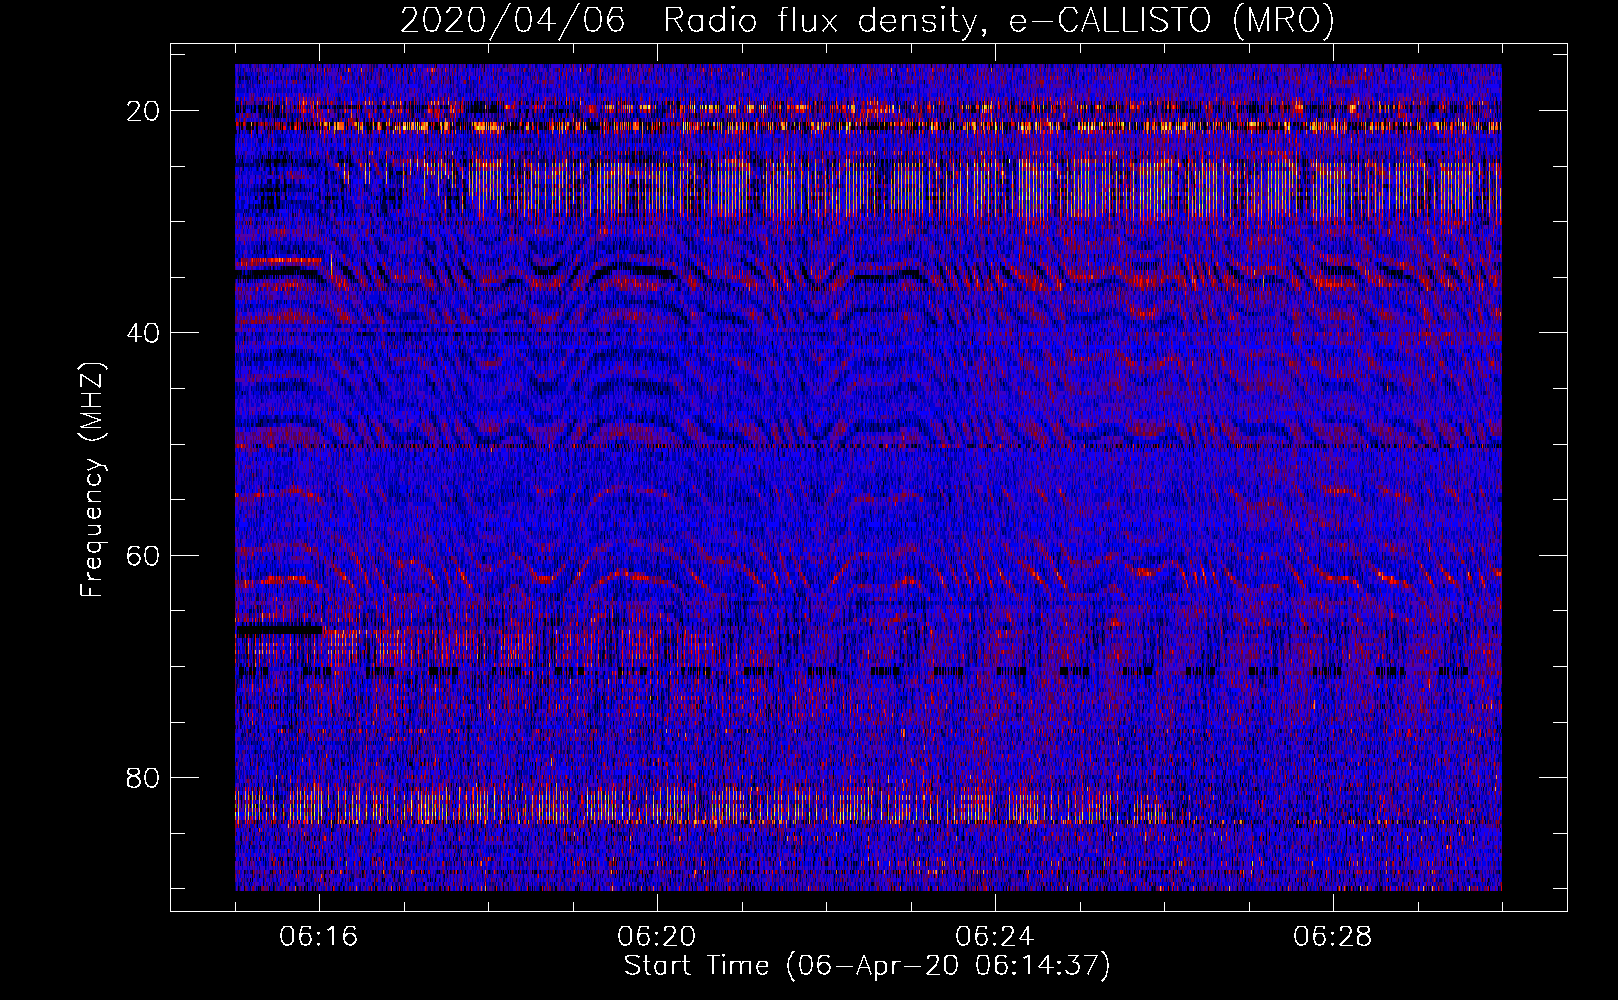The image size is (1618, 1000).
Task: Select the 'Frequency (MHZ)' y-axis label
Action: coord(92,479)
